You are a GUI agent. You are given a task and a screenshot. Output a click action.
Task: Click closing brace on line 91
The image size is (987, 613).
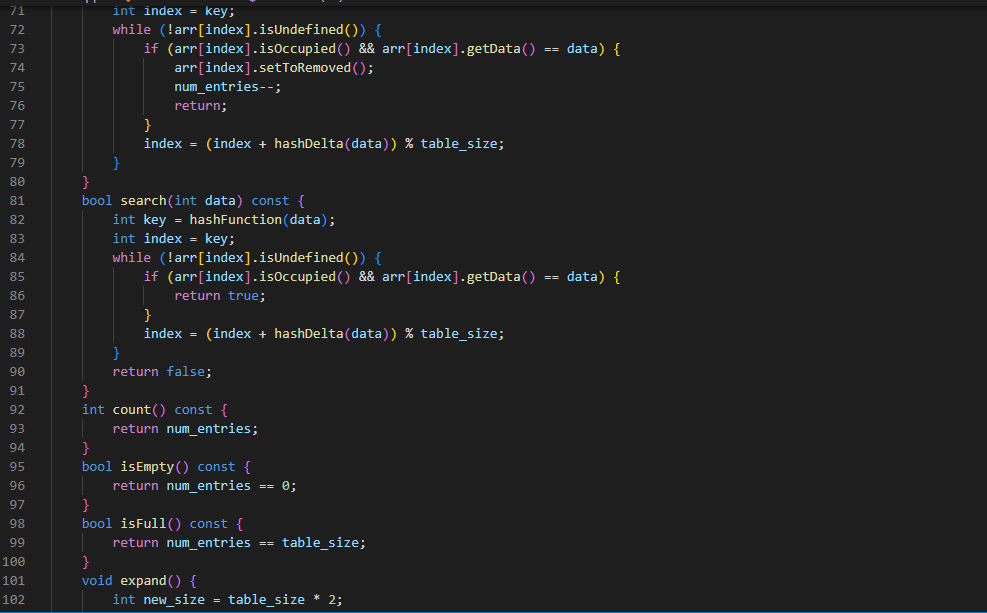[x=86, y=391]
